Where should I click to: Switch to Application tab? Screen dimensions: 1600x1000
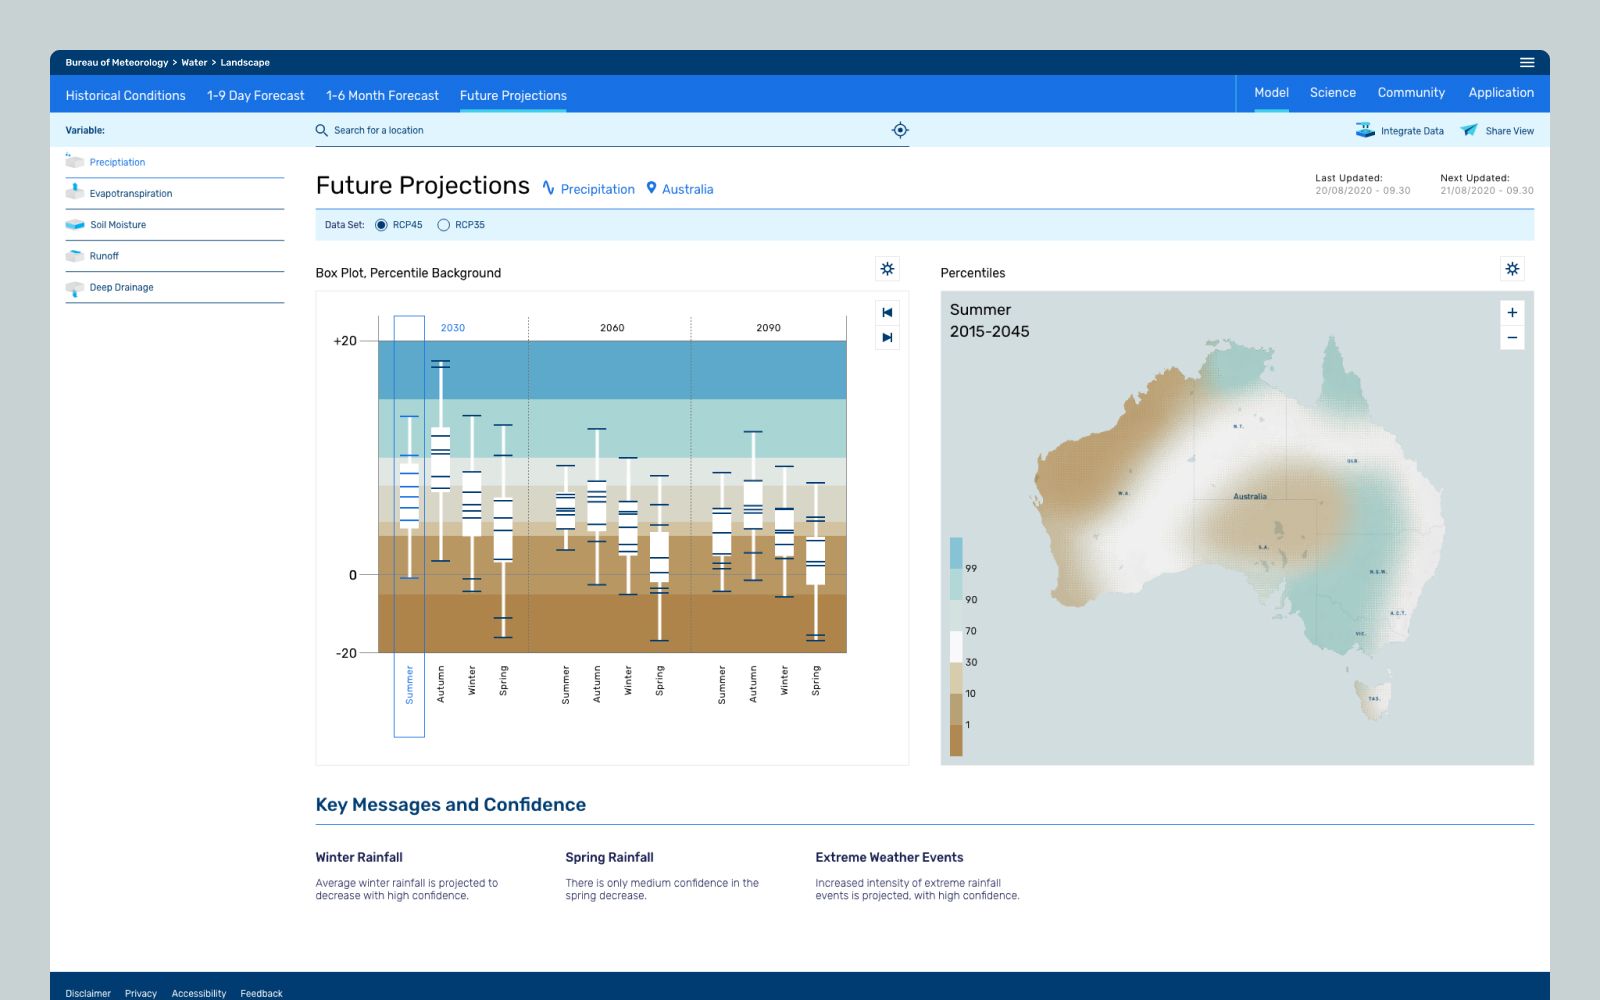point(1501,92)
